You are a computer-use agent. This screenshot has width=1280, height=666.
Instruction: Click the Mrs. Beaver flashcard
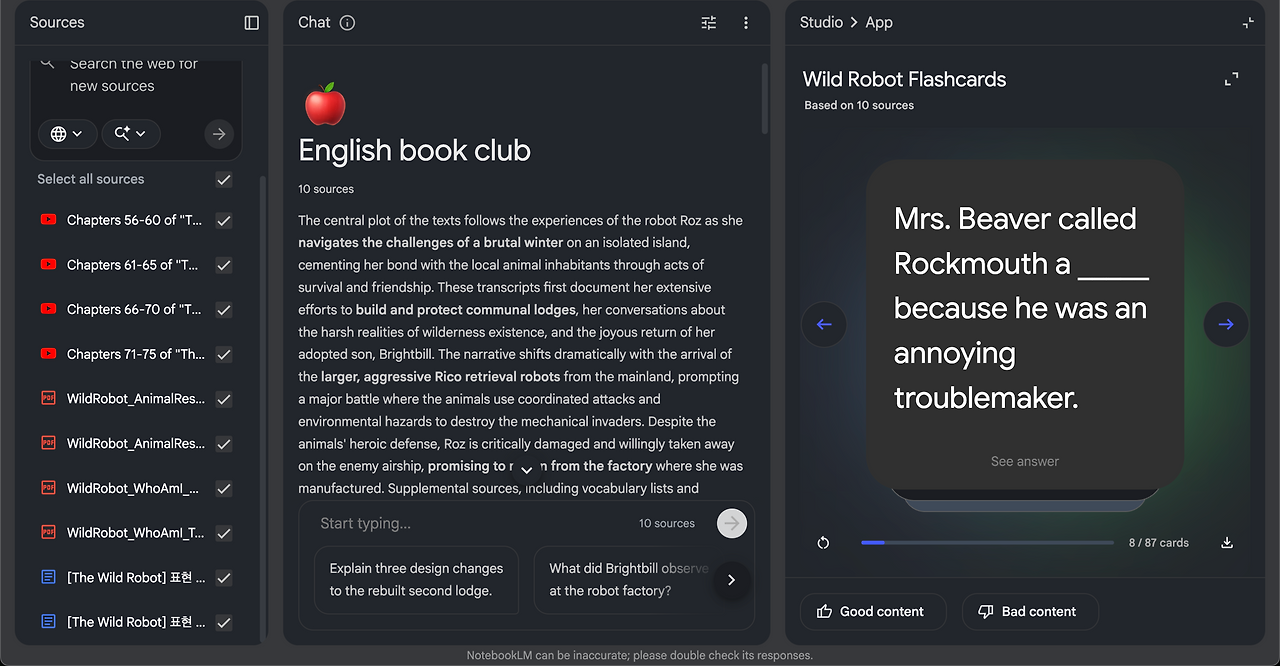click(x=1025, y=324)
